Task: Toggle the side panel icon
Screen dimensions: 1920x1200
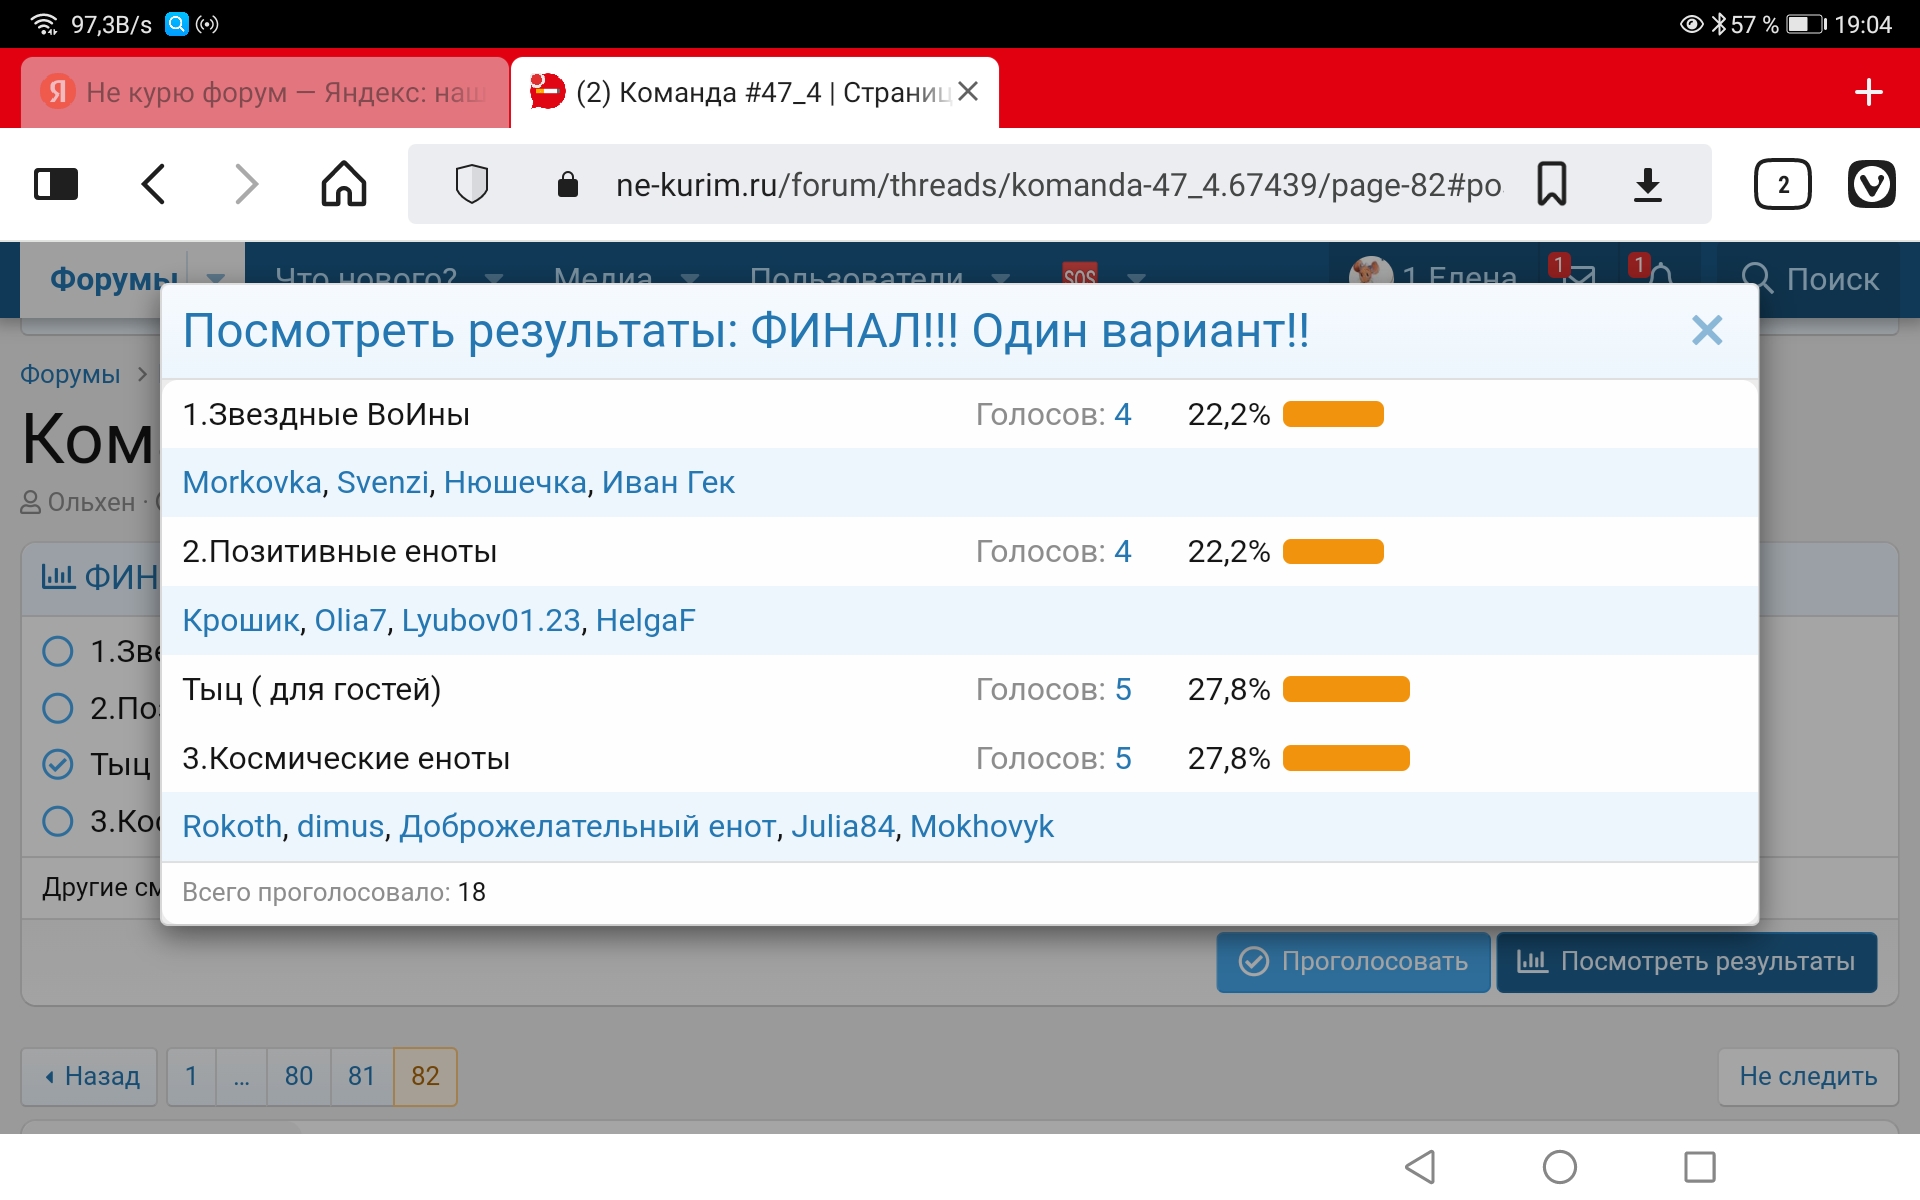Action: tap(56, 184)
